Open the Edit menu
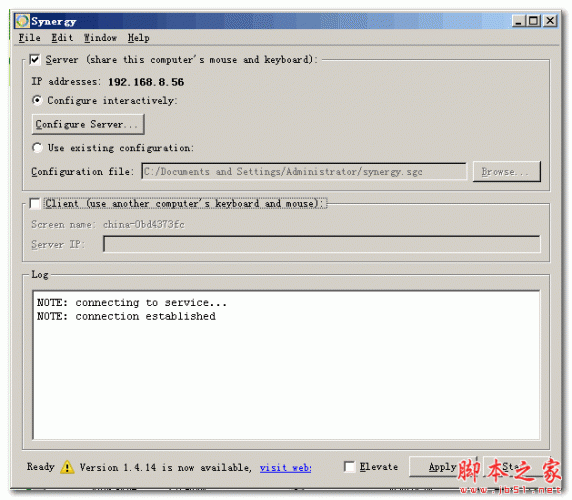The image size is (572, 500). [x=62, y=38]
